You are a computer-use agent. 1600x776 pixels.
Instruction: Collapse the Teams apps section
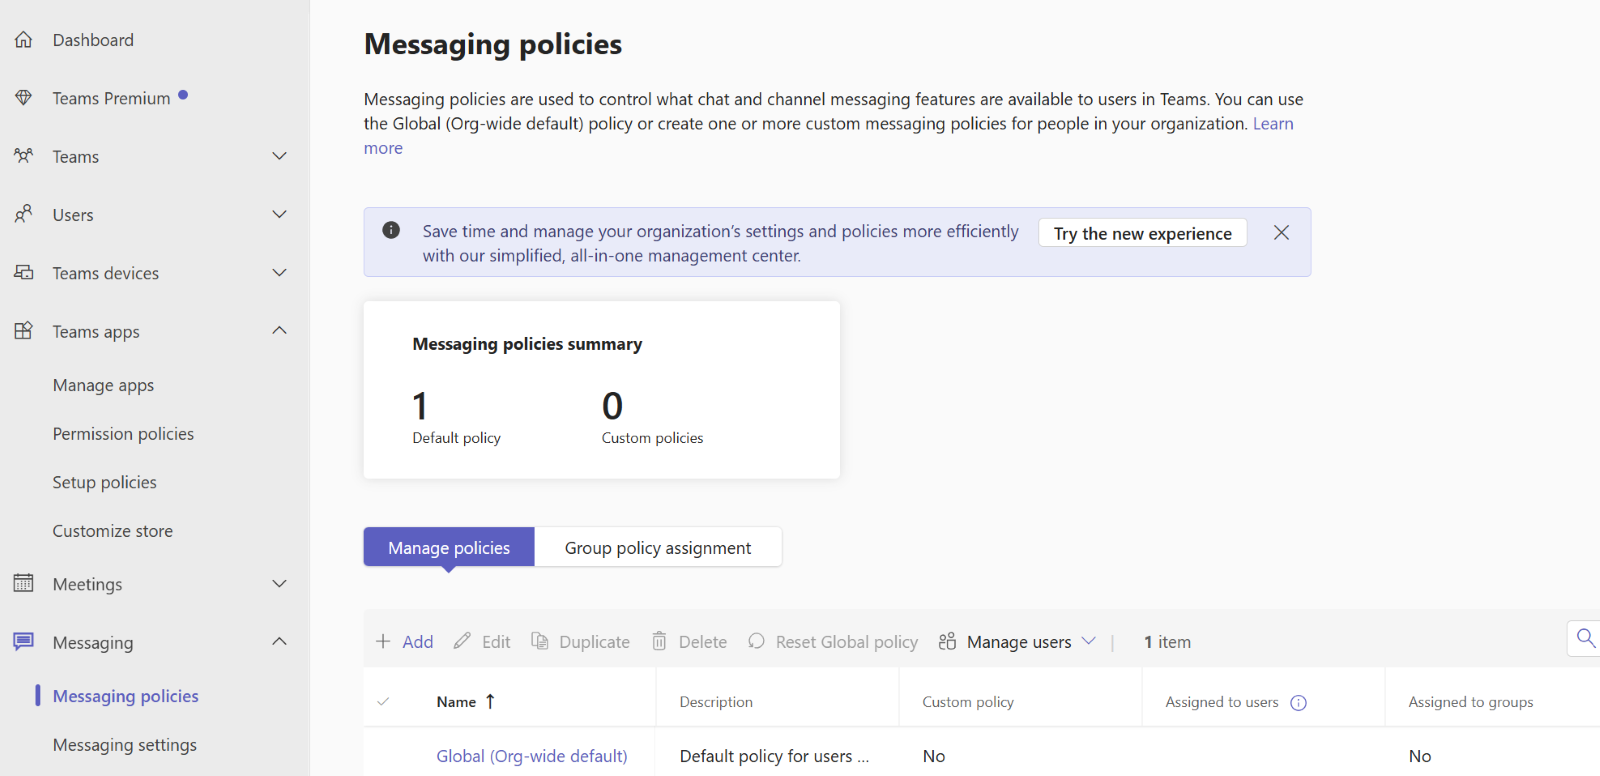(280, 330)
